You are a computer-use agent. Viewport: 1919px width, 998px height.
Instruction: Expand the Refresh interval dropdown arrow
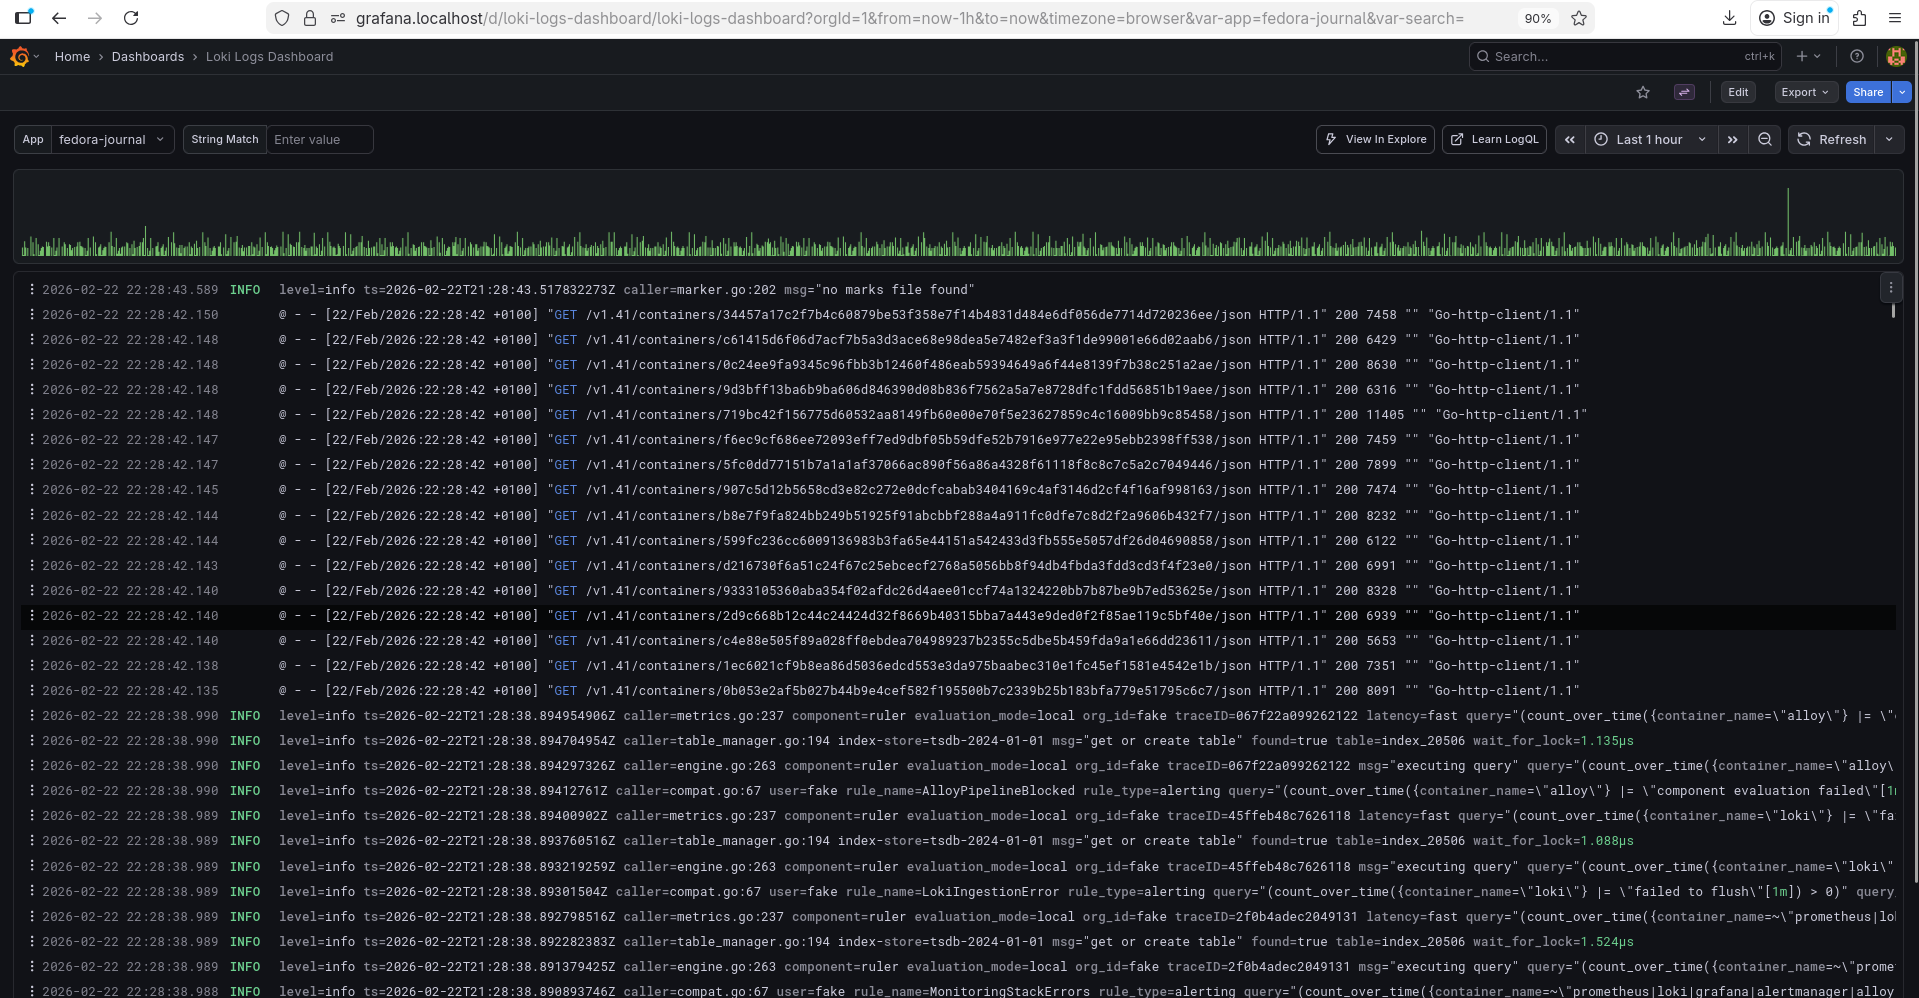point(1889,140)
